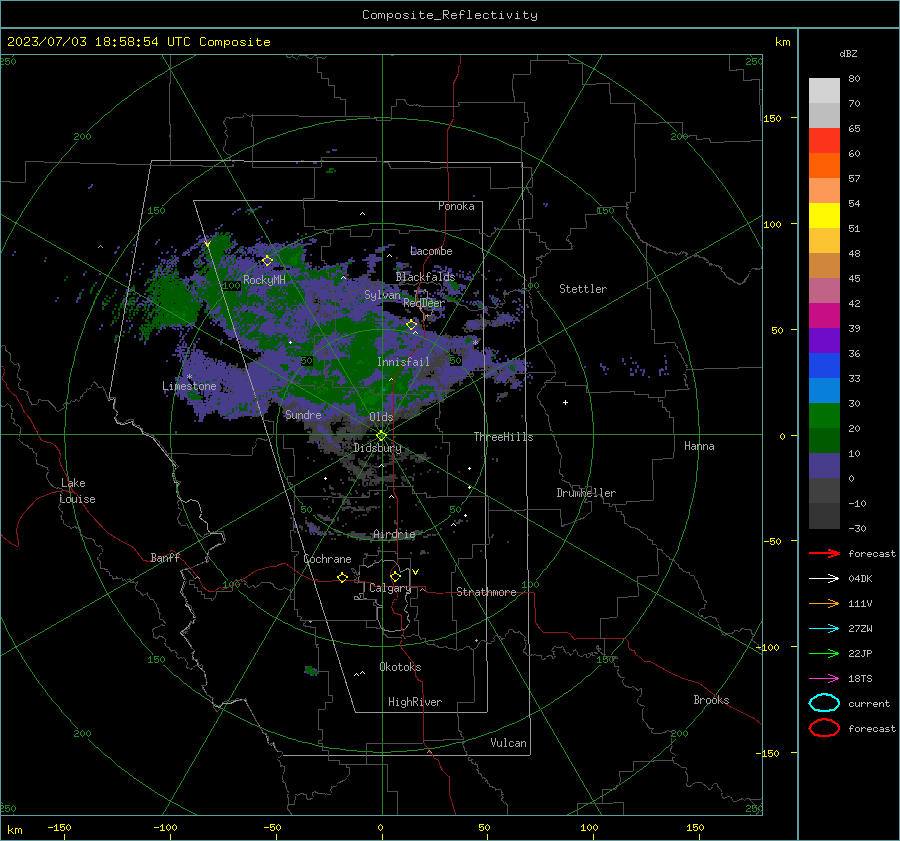Click the cyan 'current' ellipse symbol

pyautogui.click(x=824, y=703)
